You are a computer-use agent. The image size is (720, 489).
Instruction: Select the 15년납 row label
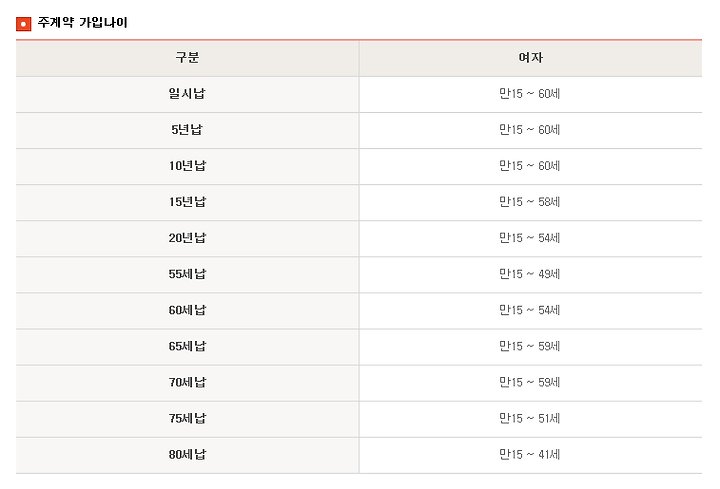[x=187, y=202]
